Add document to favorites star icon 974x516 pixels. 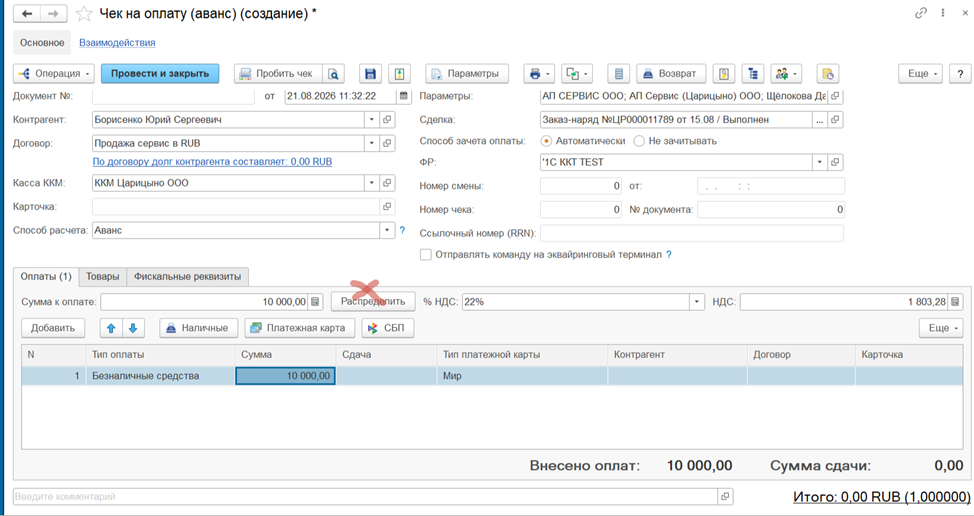click(x=84, y=14)
